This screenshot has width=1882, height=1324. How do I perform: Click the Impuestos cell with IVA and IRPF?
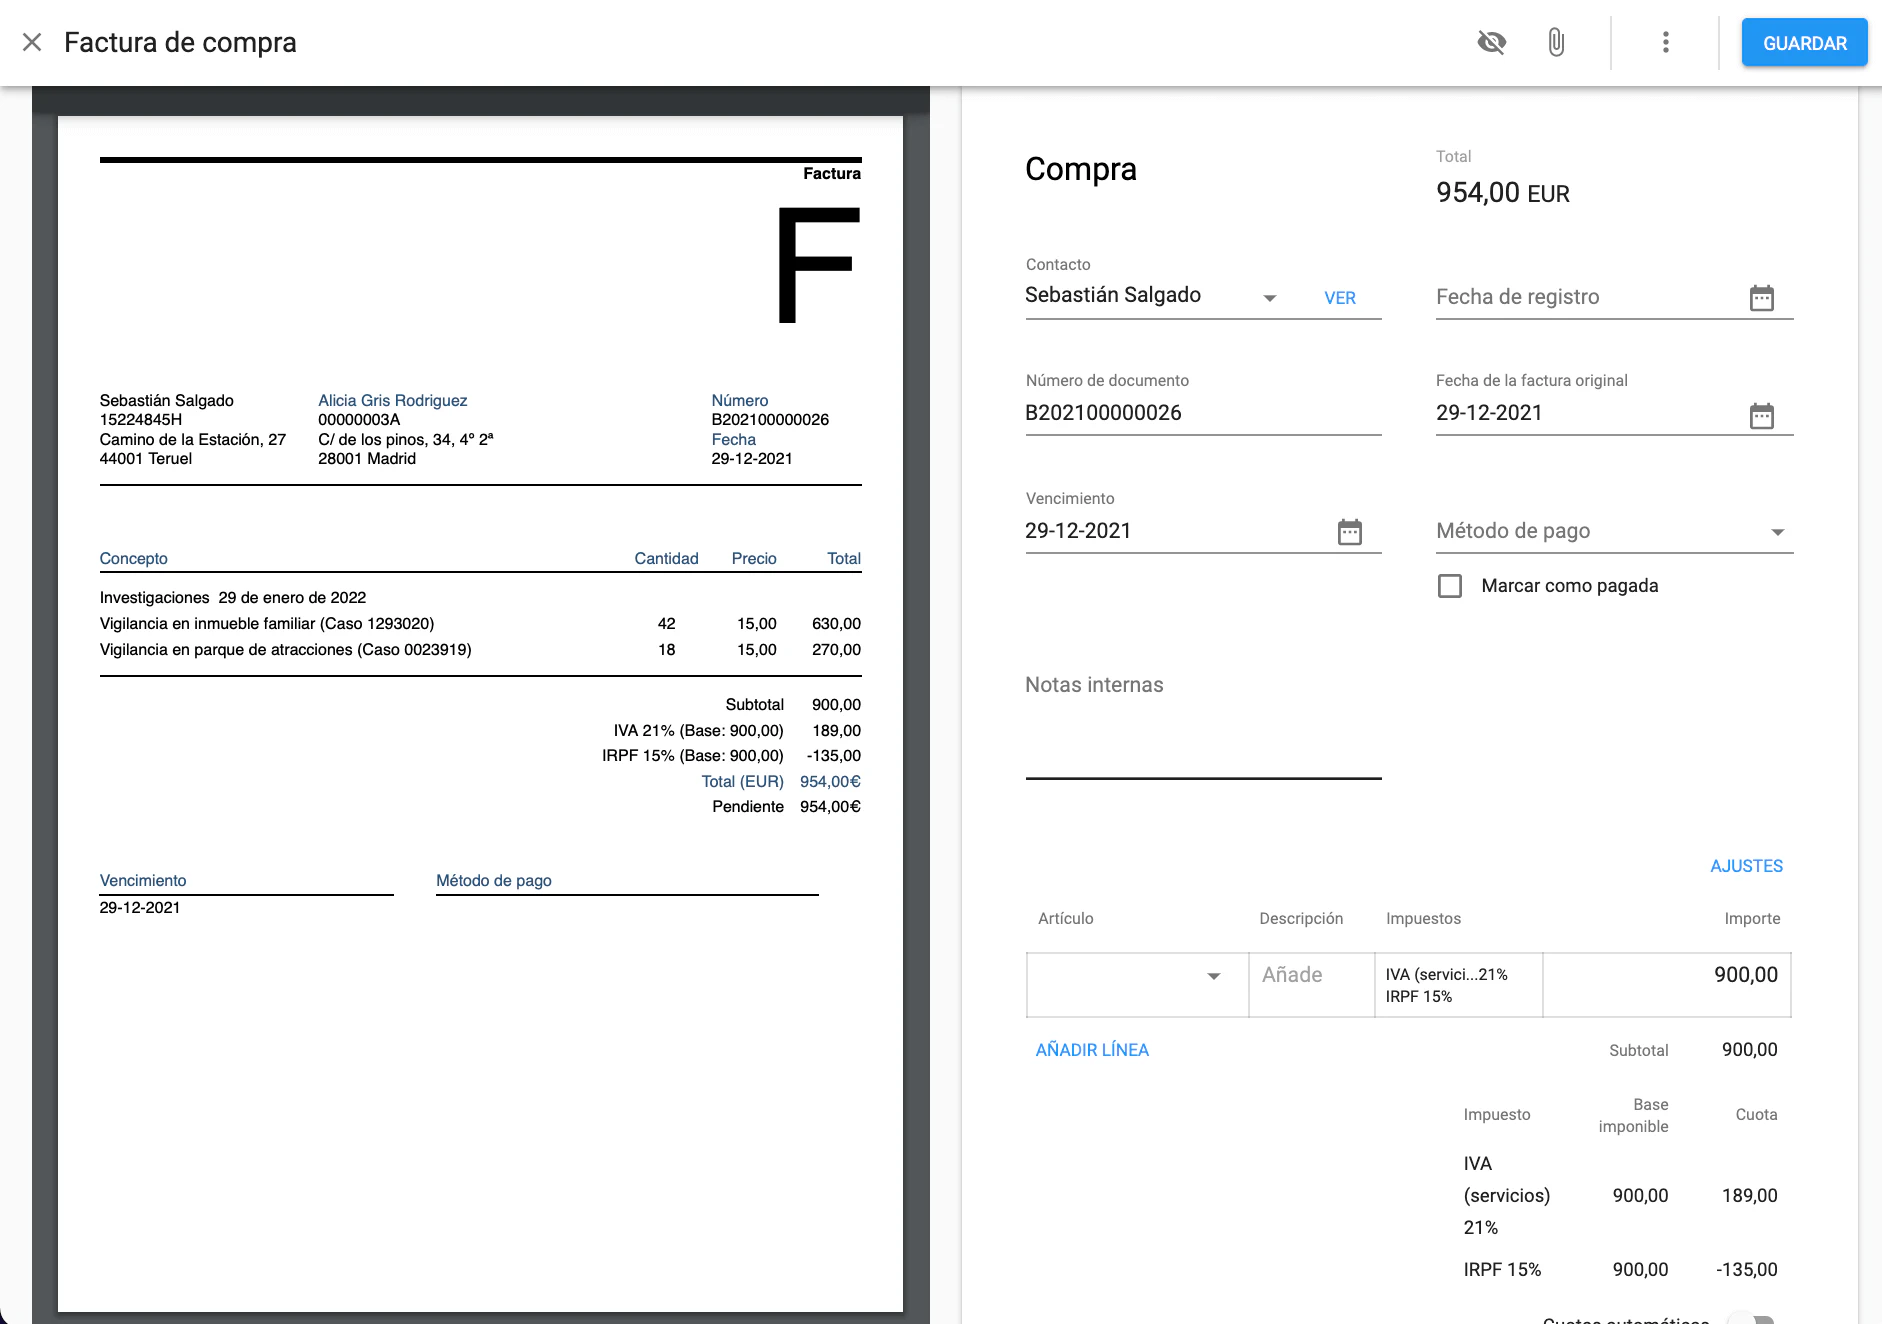[1457, 985]
